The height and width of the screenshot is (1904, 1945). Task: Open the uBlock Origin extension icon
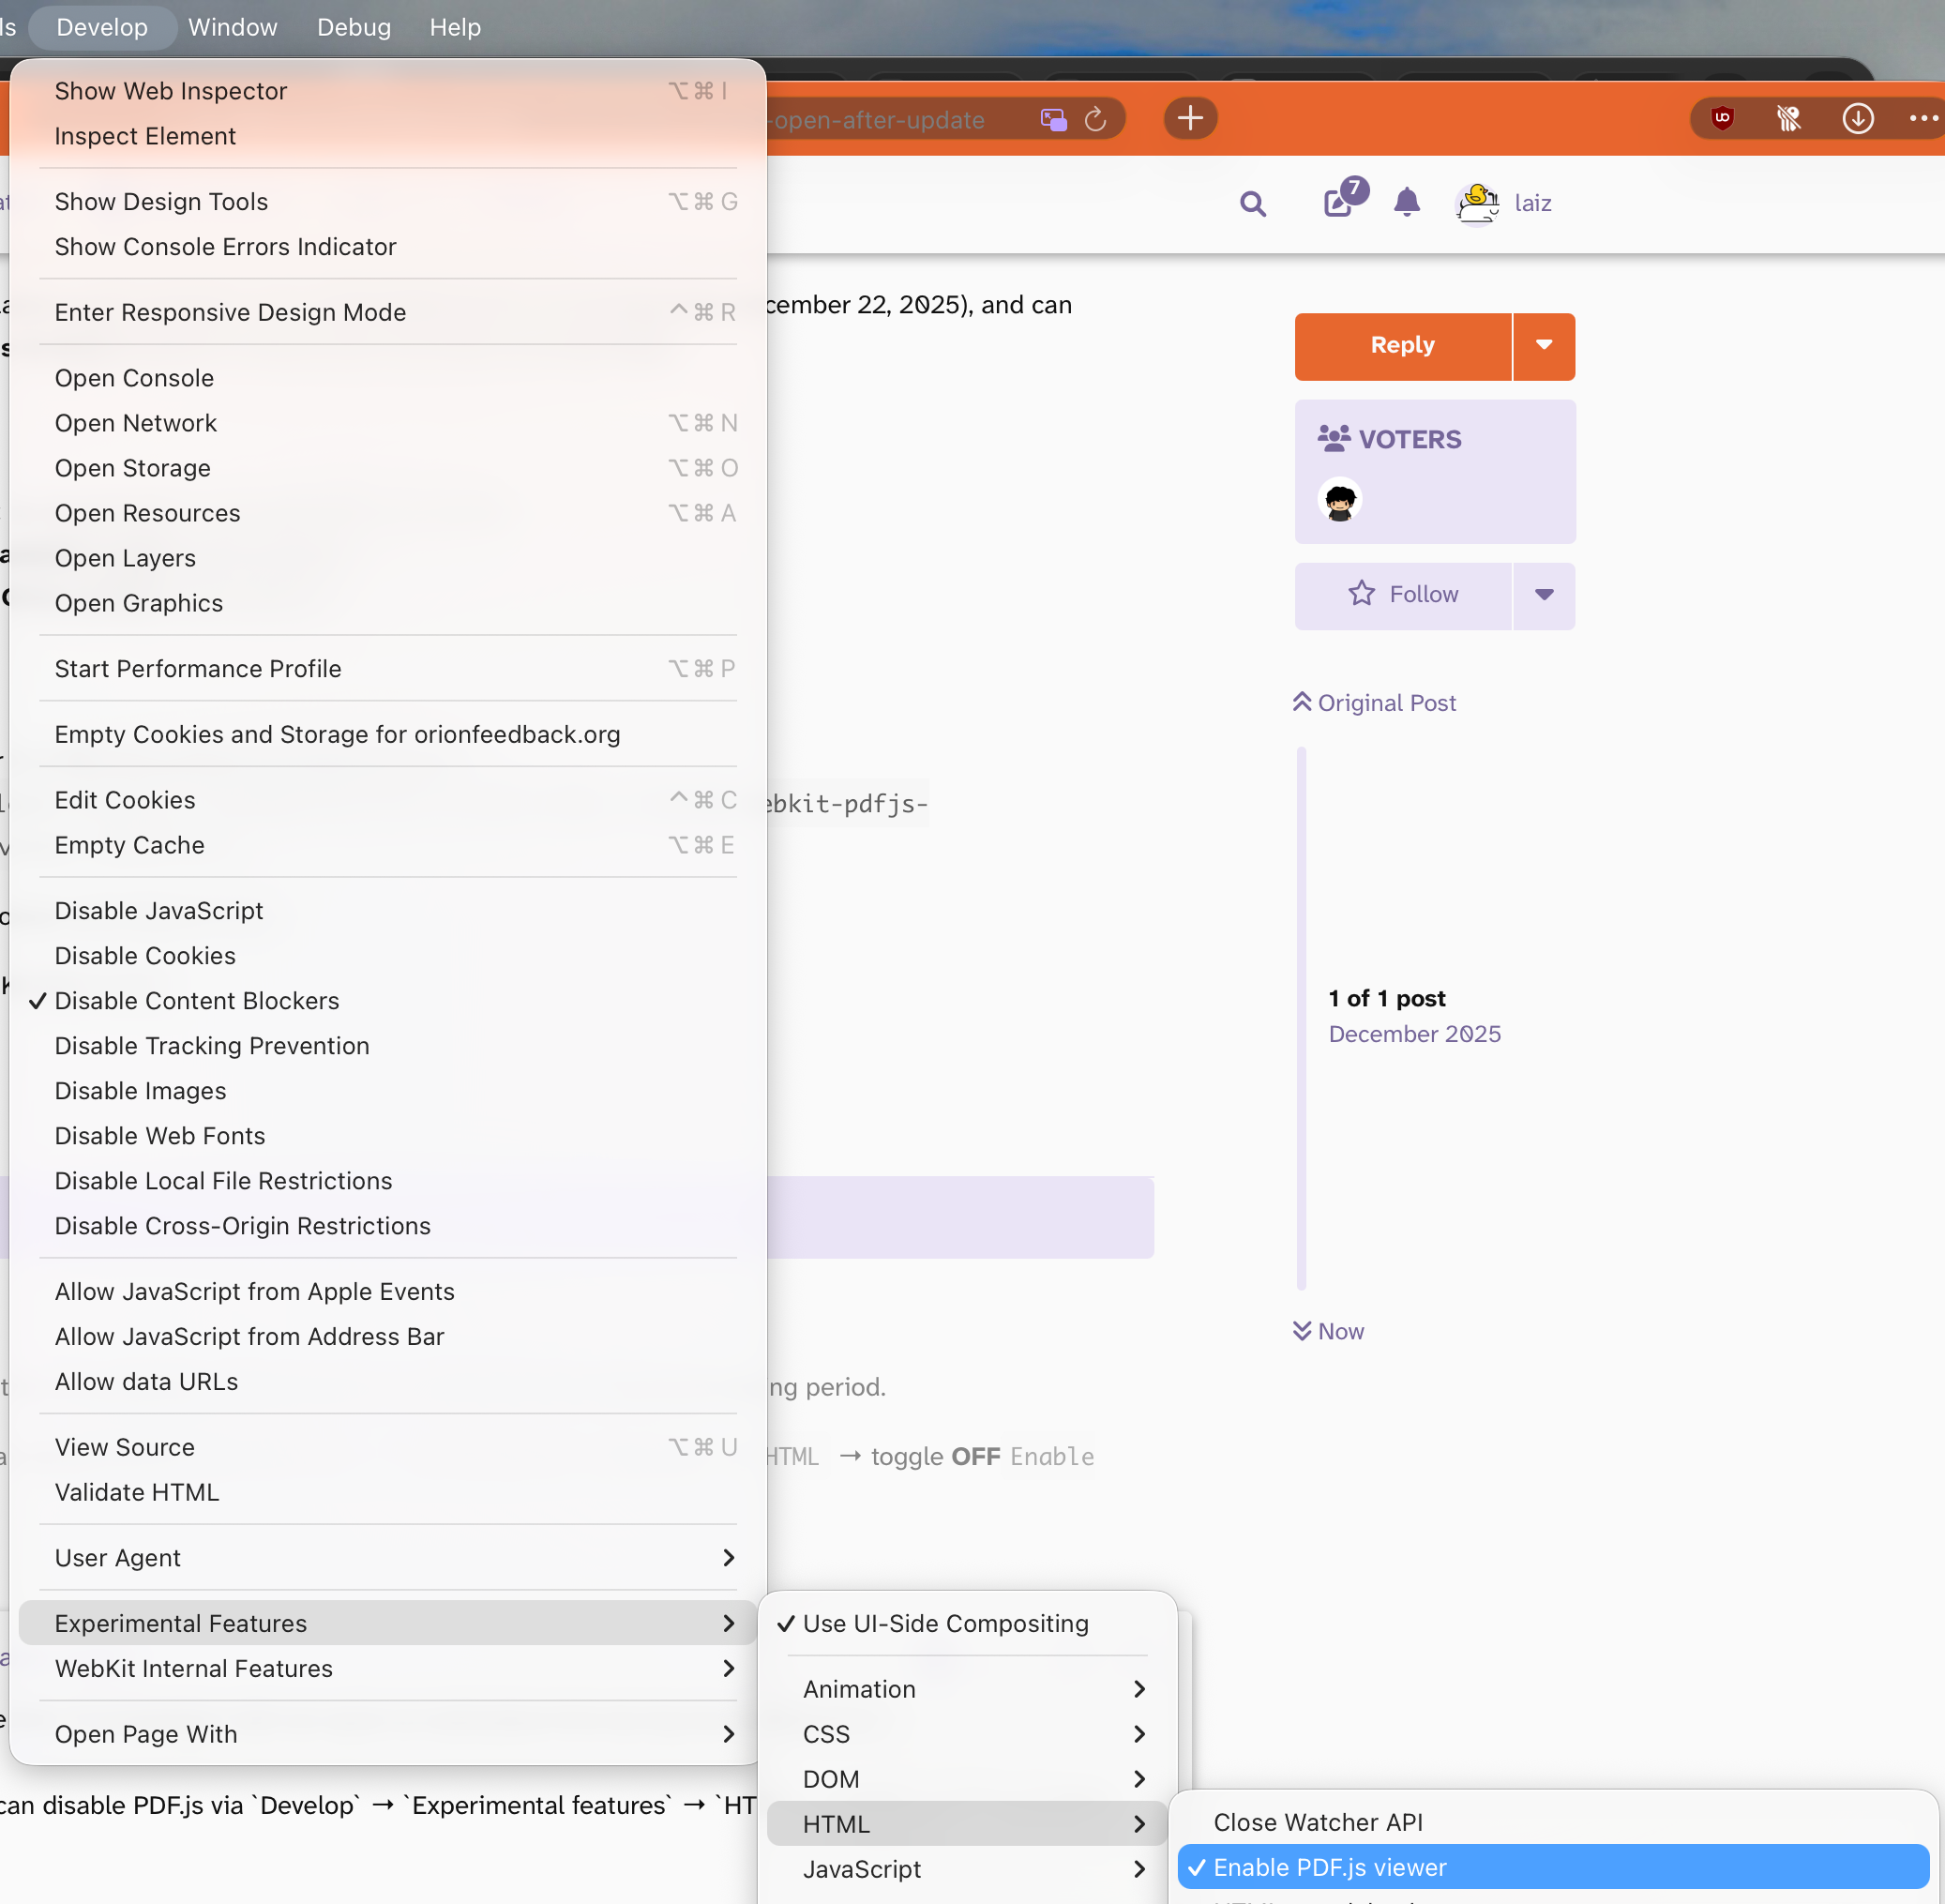pyautogui.click(x=1722, y=119)
